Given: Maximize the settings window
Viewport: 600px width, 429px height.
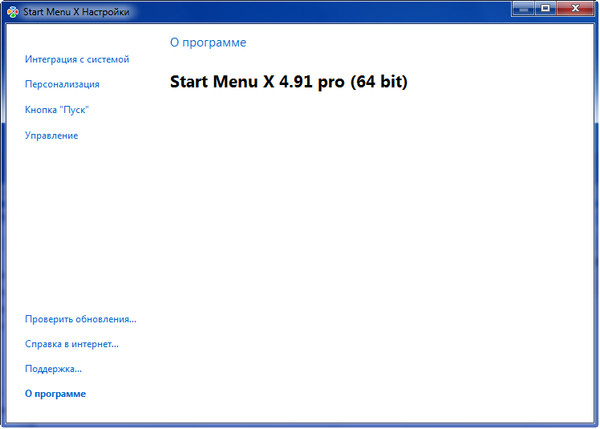Looking at the screenshot, I should pos(545,8).
